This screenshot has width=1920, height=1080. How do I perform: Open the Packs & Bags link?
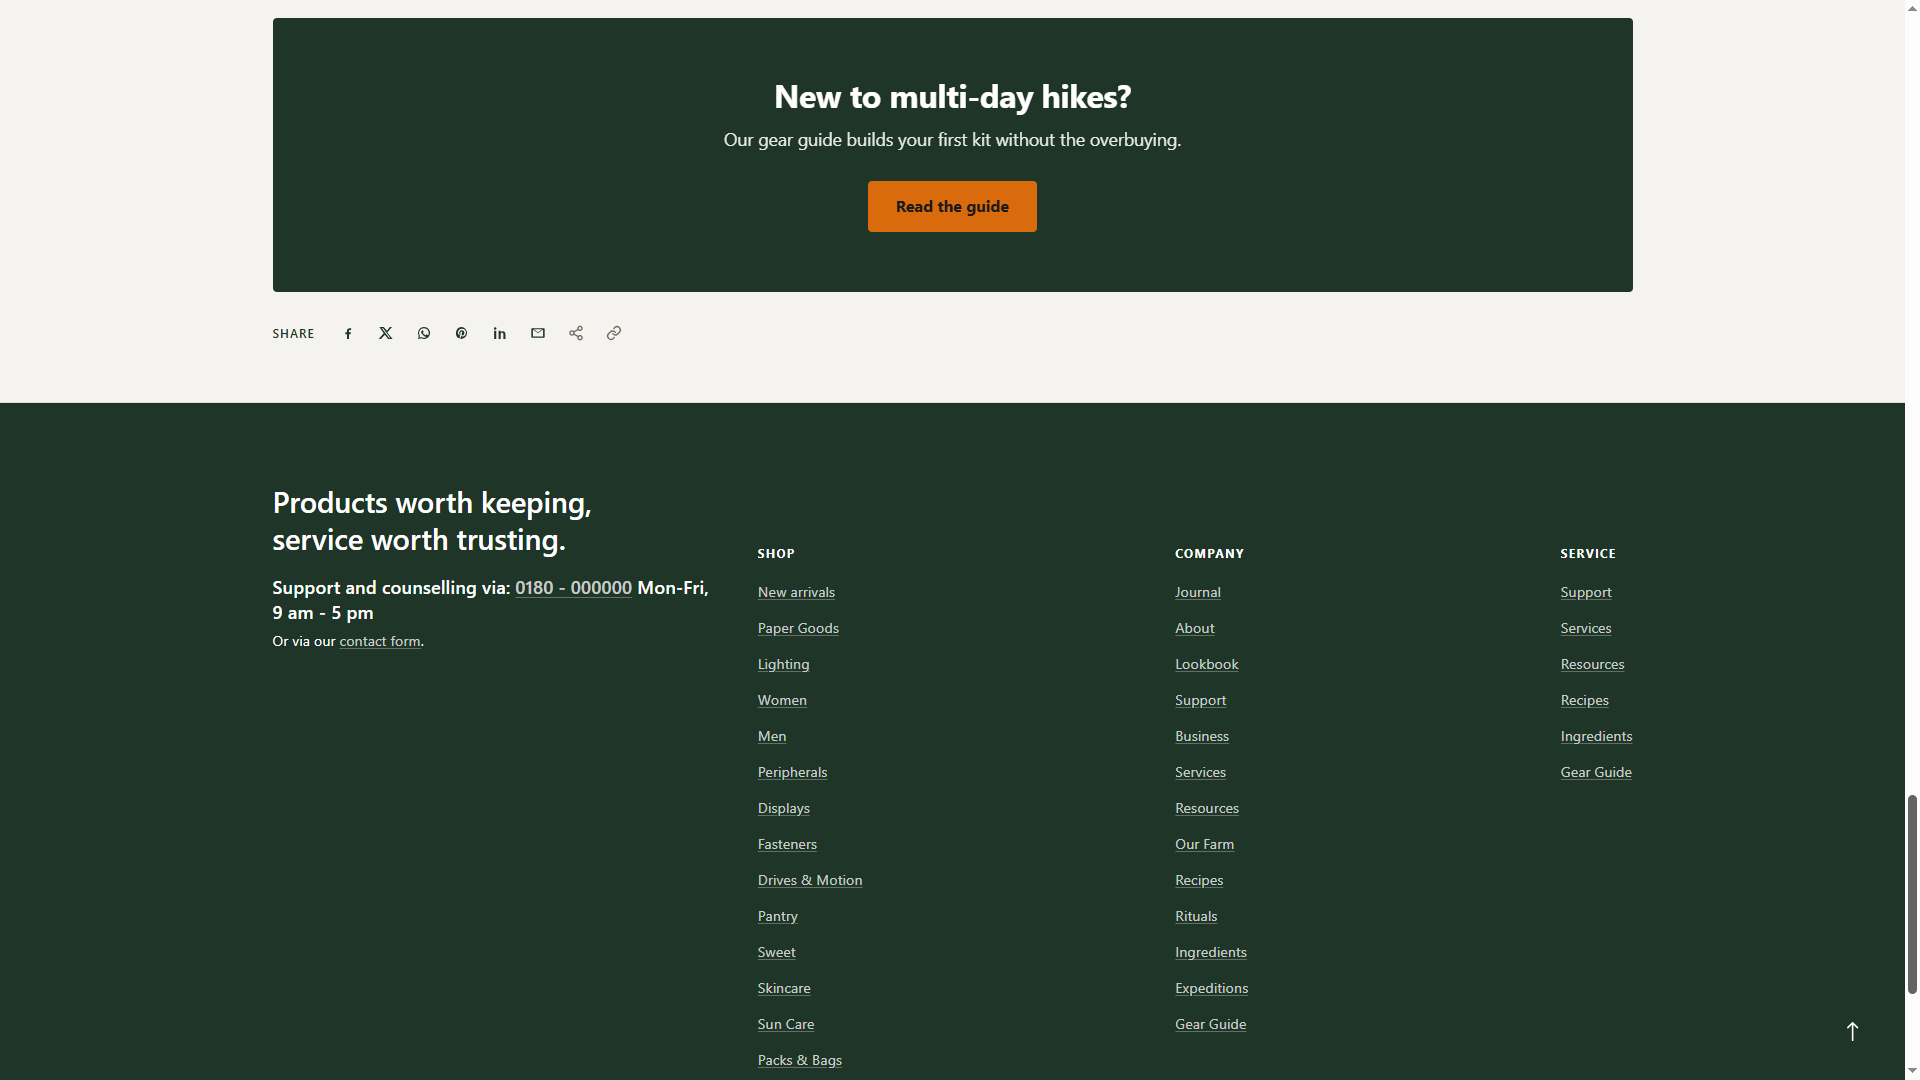800,1061
